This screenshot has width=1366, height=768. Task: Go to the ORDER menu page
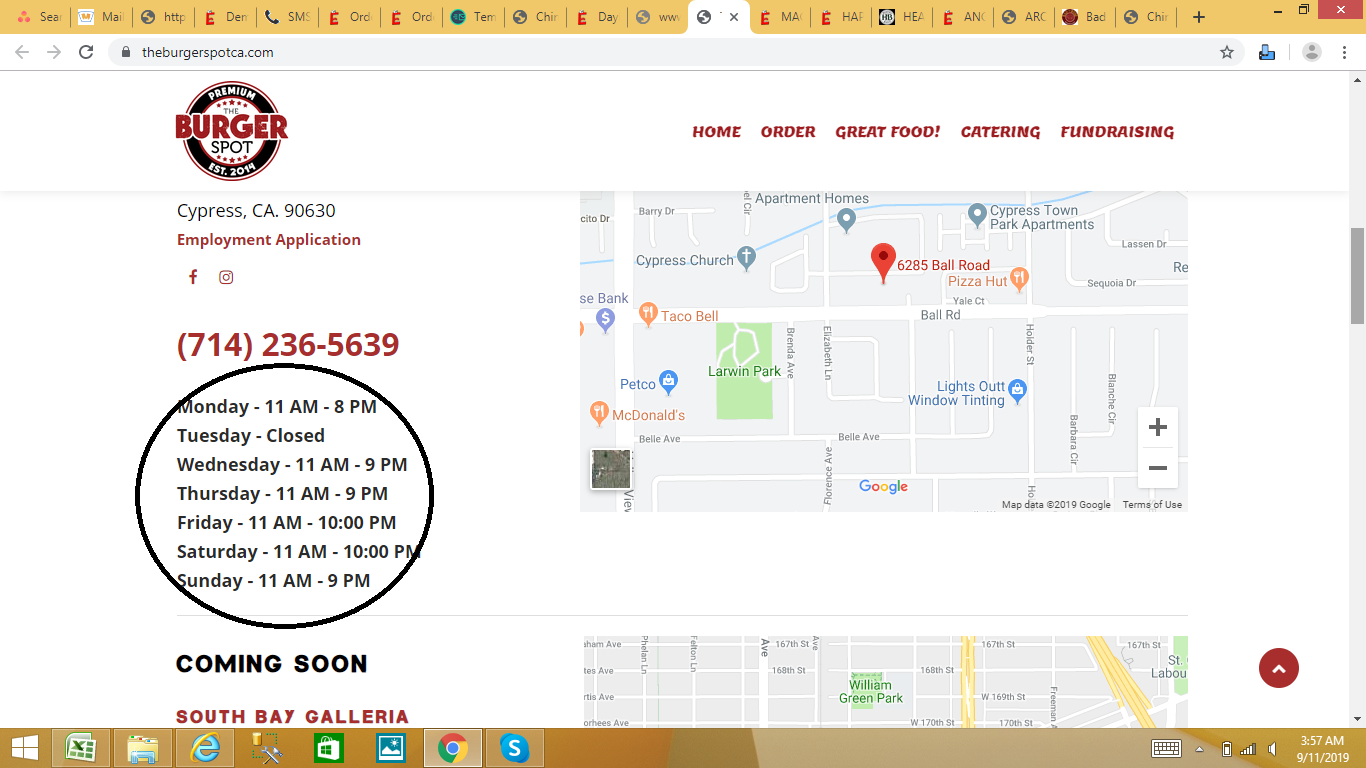[x=787, y=132]
